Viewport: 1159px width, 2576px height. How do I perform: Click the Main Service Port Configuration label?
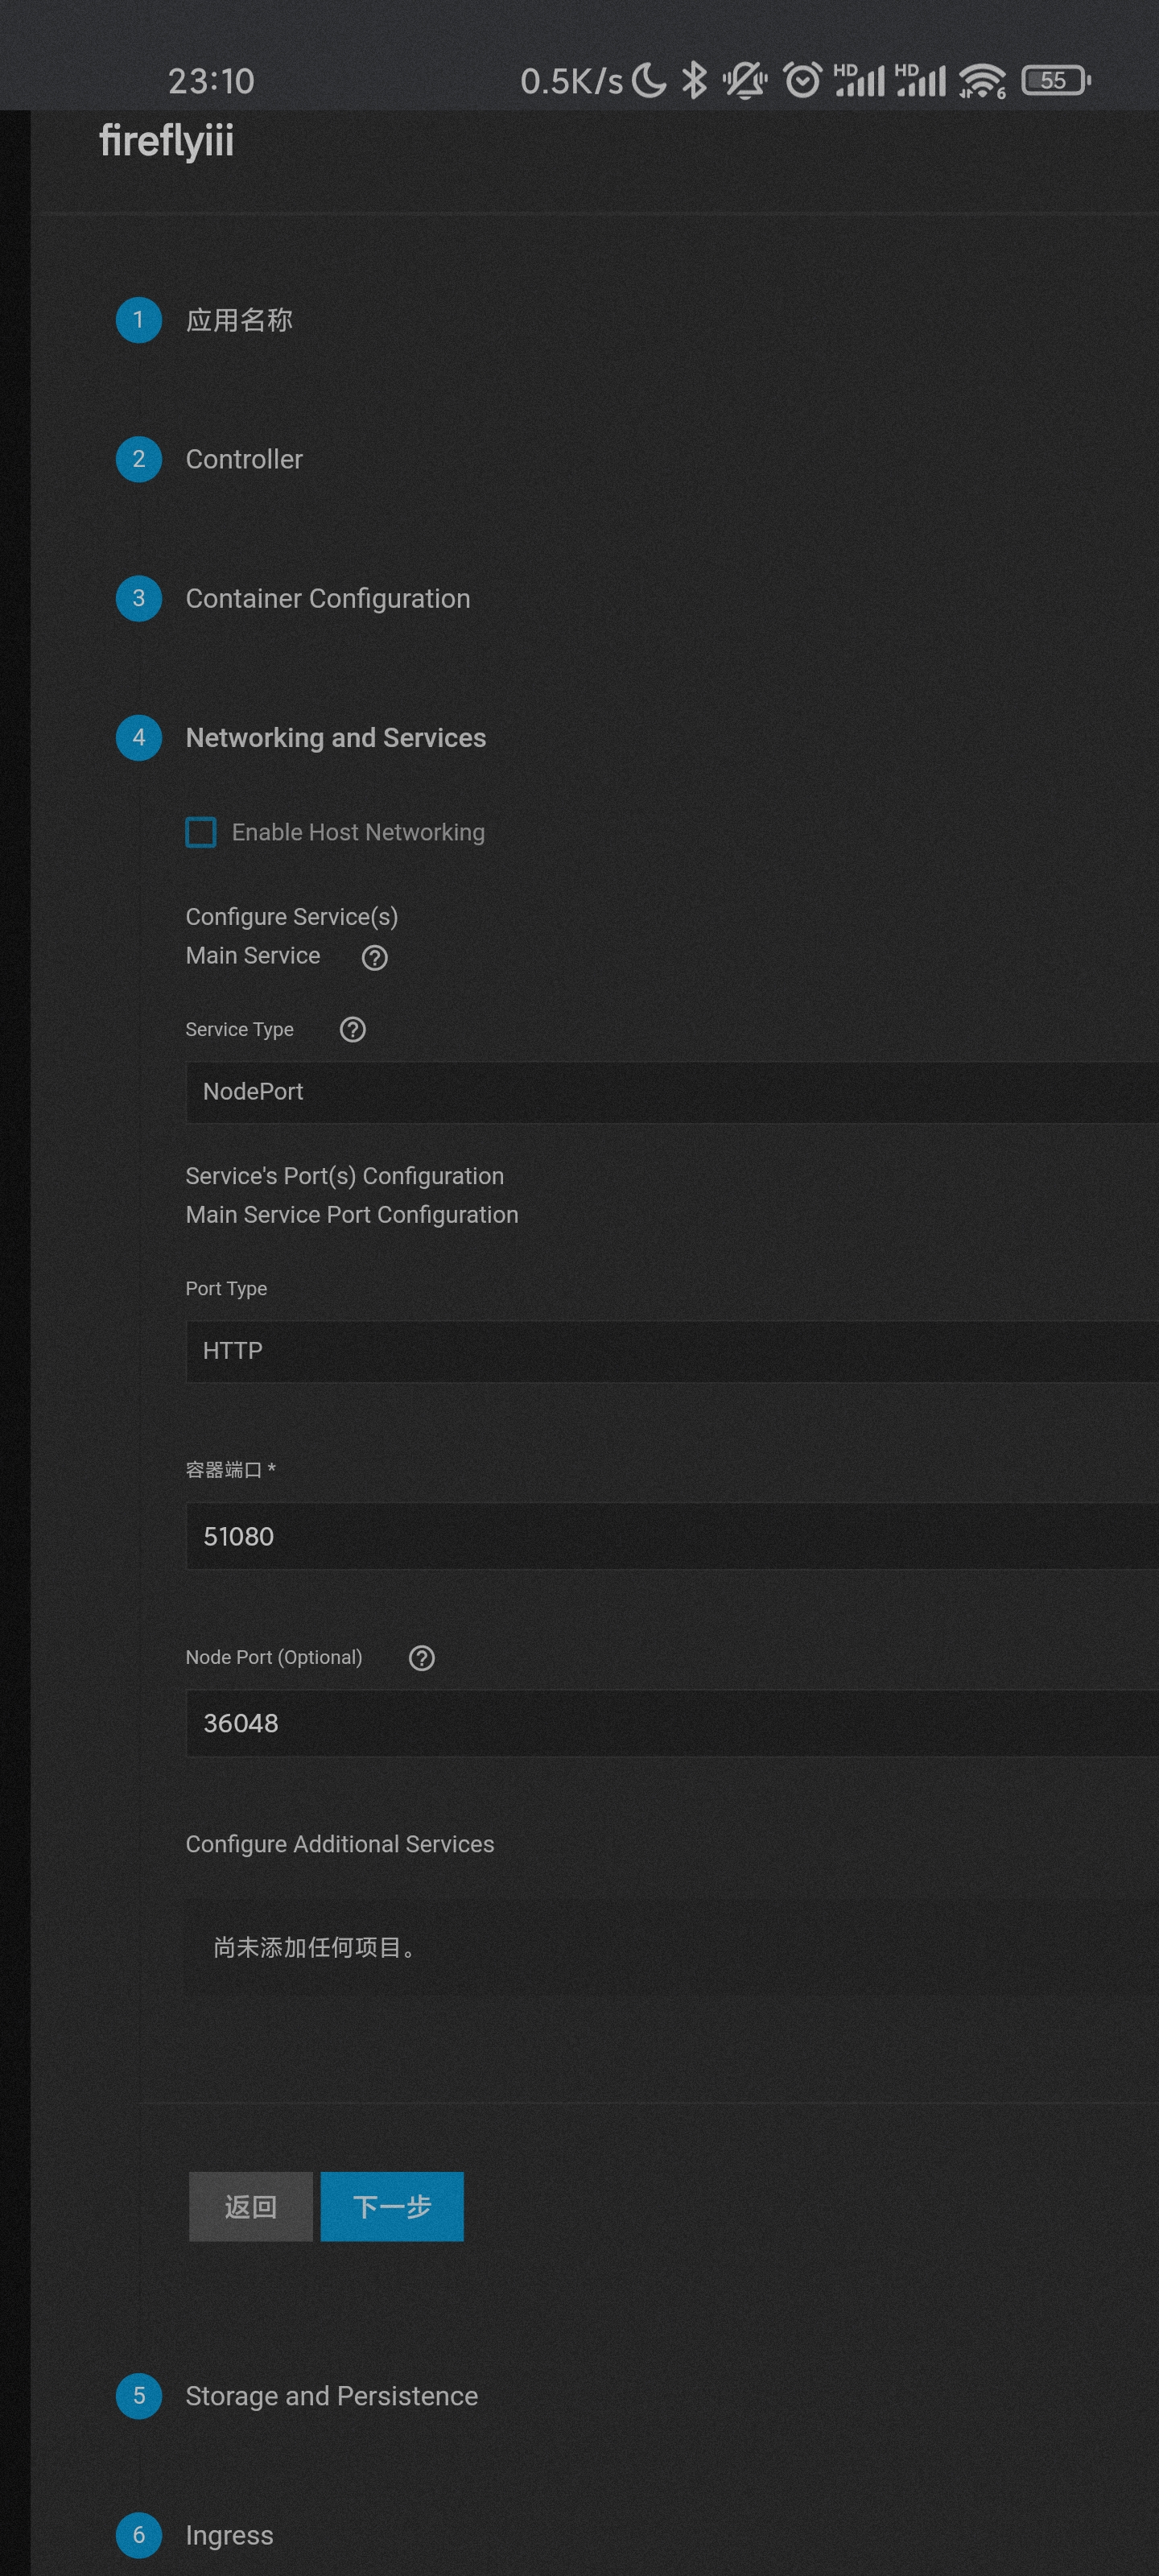[x=352, y=1214]
